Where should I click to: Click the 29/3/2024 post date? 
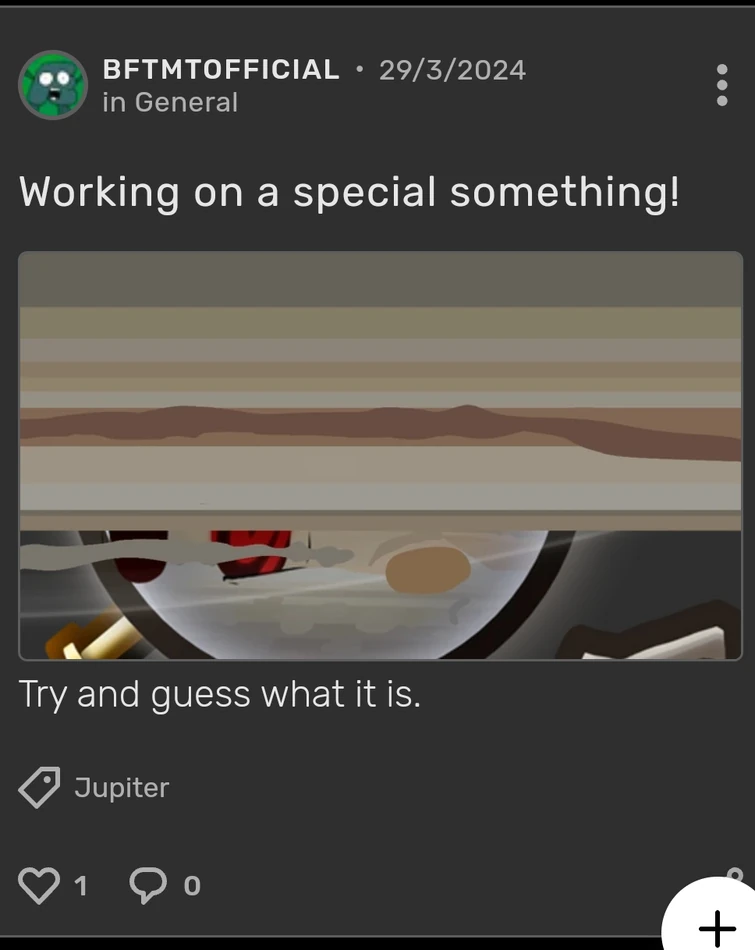tap(453, 70)
